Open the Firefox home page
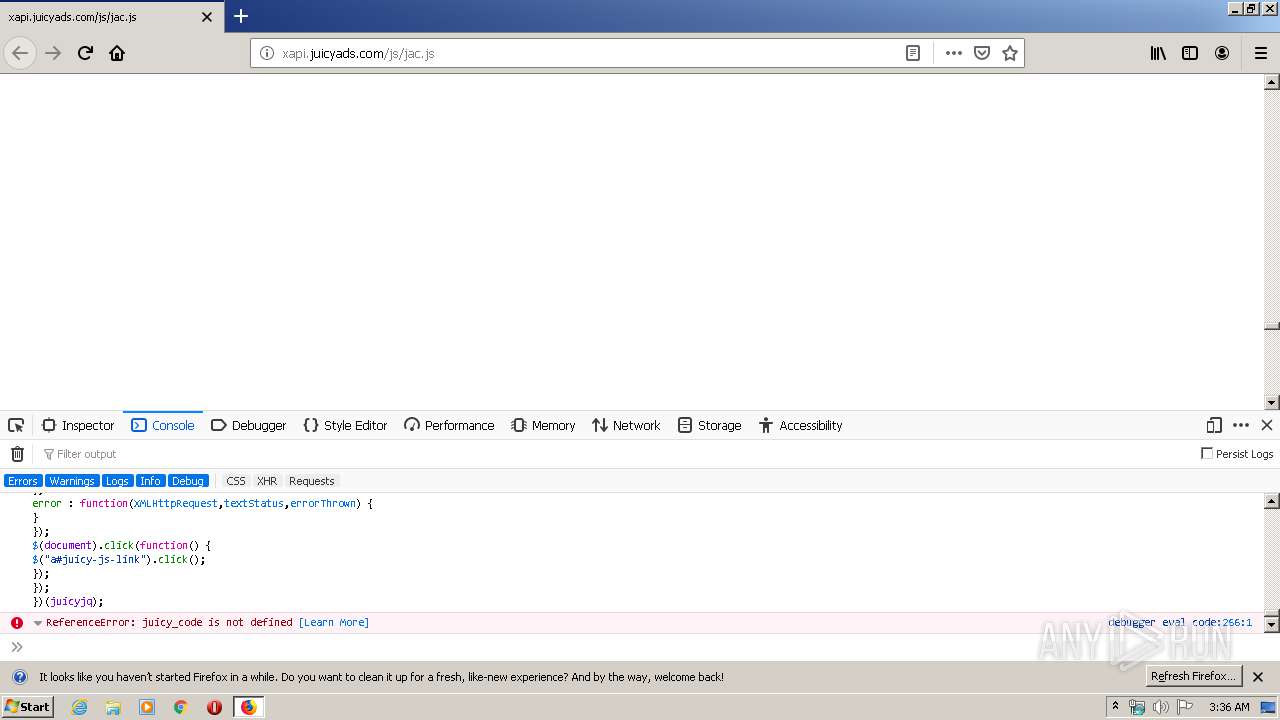This screenshot has width=1280, height=720. pyautogui.click(x=117, y=53)
